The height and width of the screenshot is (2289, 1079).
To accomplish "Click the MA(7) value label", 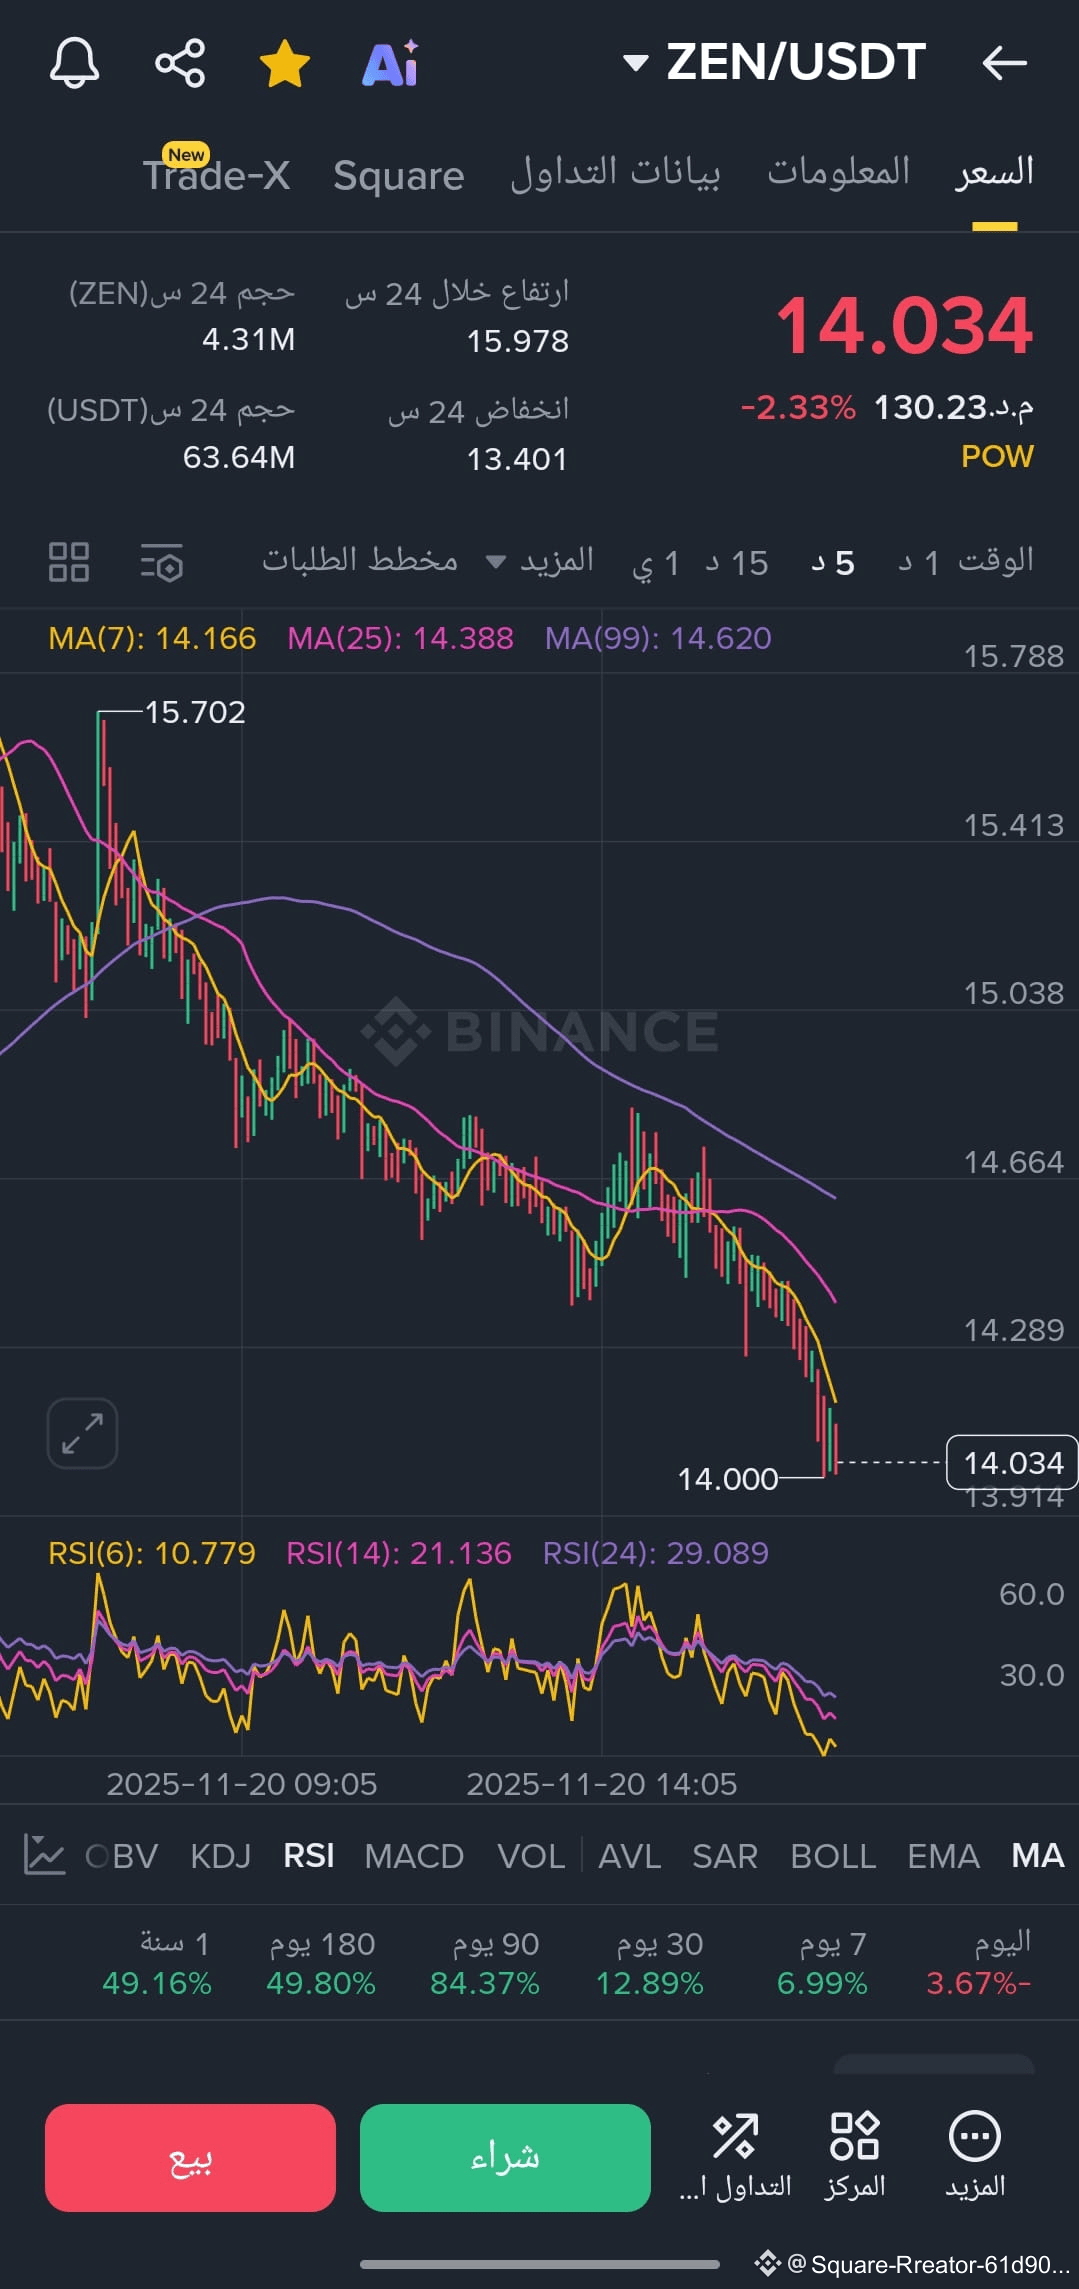I will pos(152,638).
